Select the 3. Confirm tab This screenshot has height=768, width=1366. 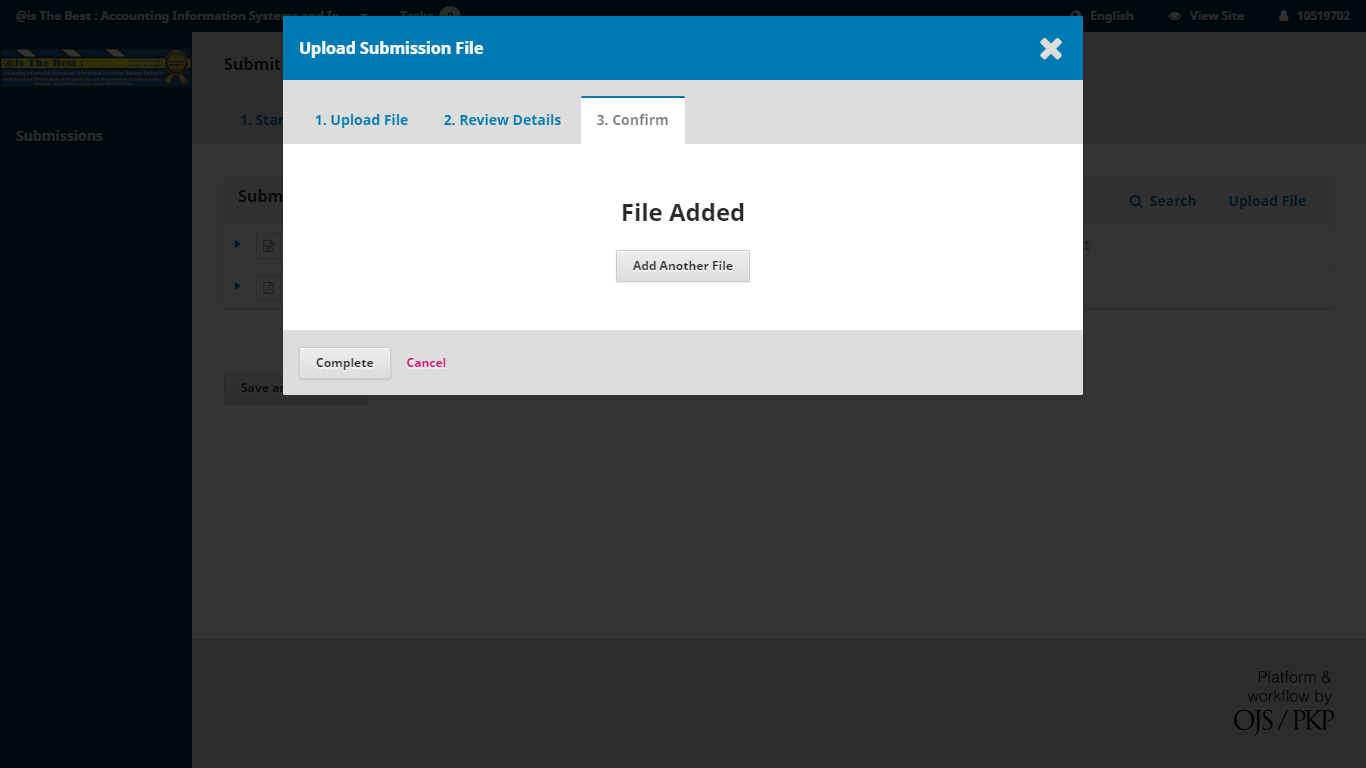[632, 120]
